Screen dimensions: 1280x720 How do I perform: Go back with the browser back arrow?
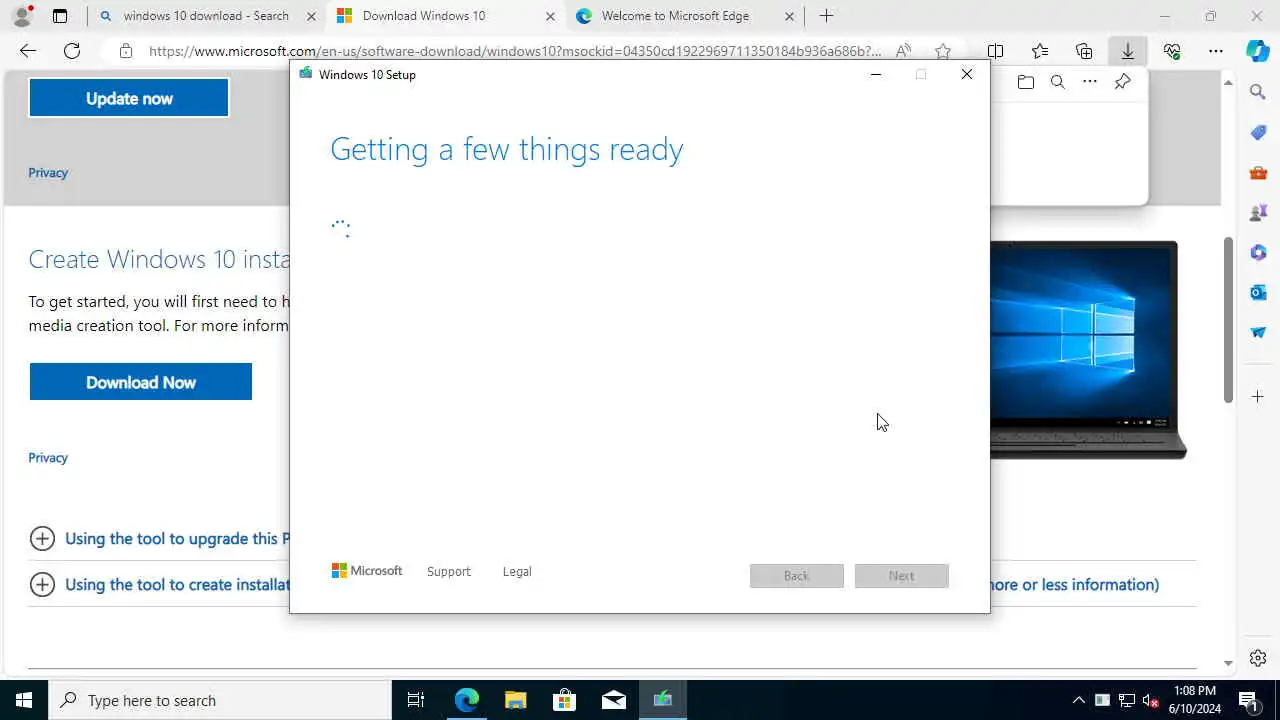point(28,51)
